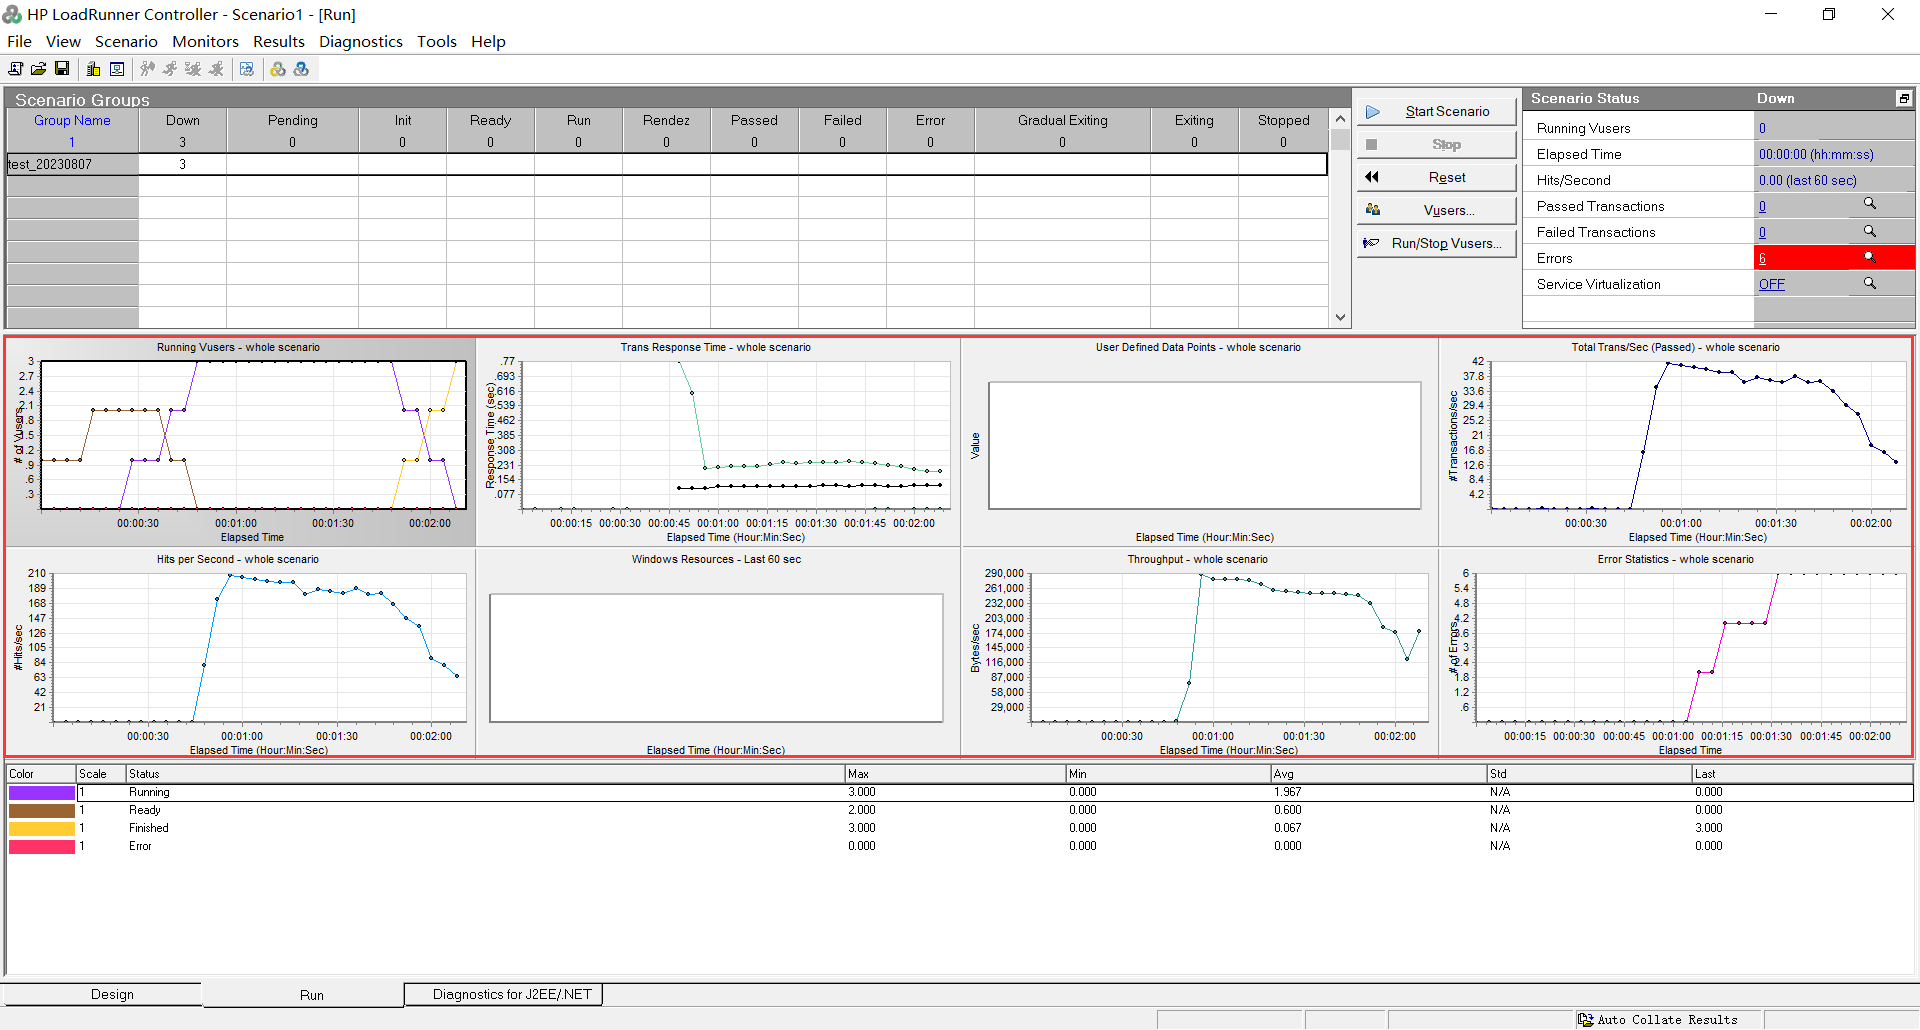Click the Avg column header in legend

coord(1379,774)
